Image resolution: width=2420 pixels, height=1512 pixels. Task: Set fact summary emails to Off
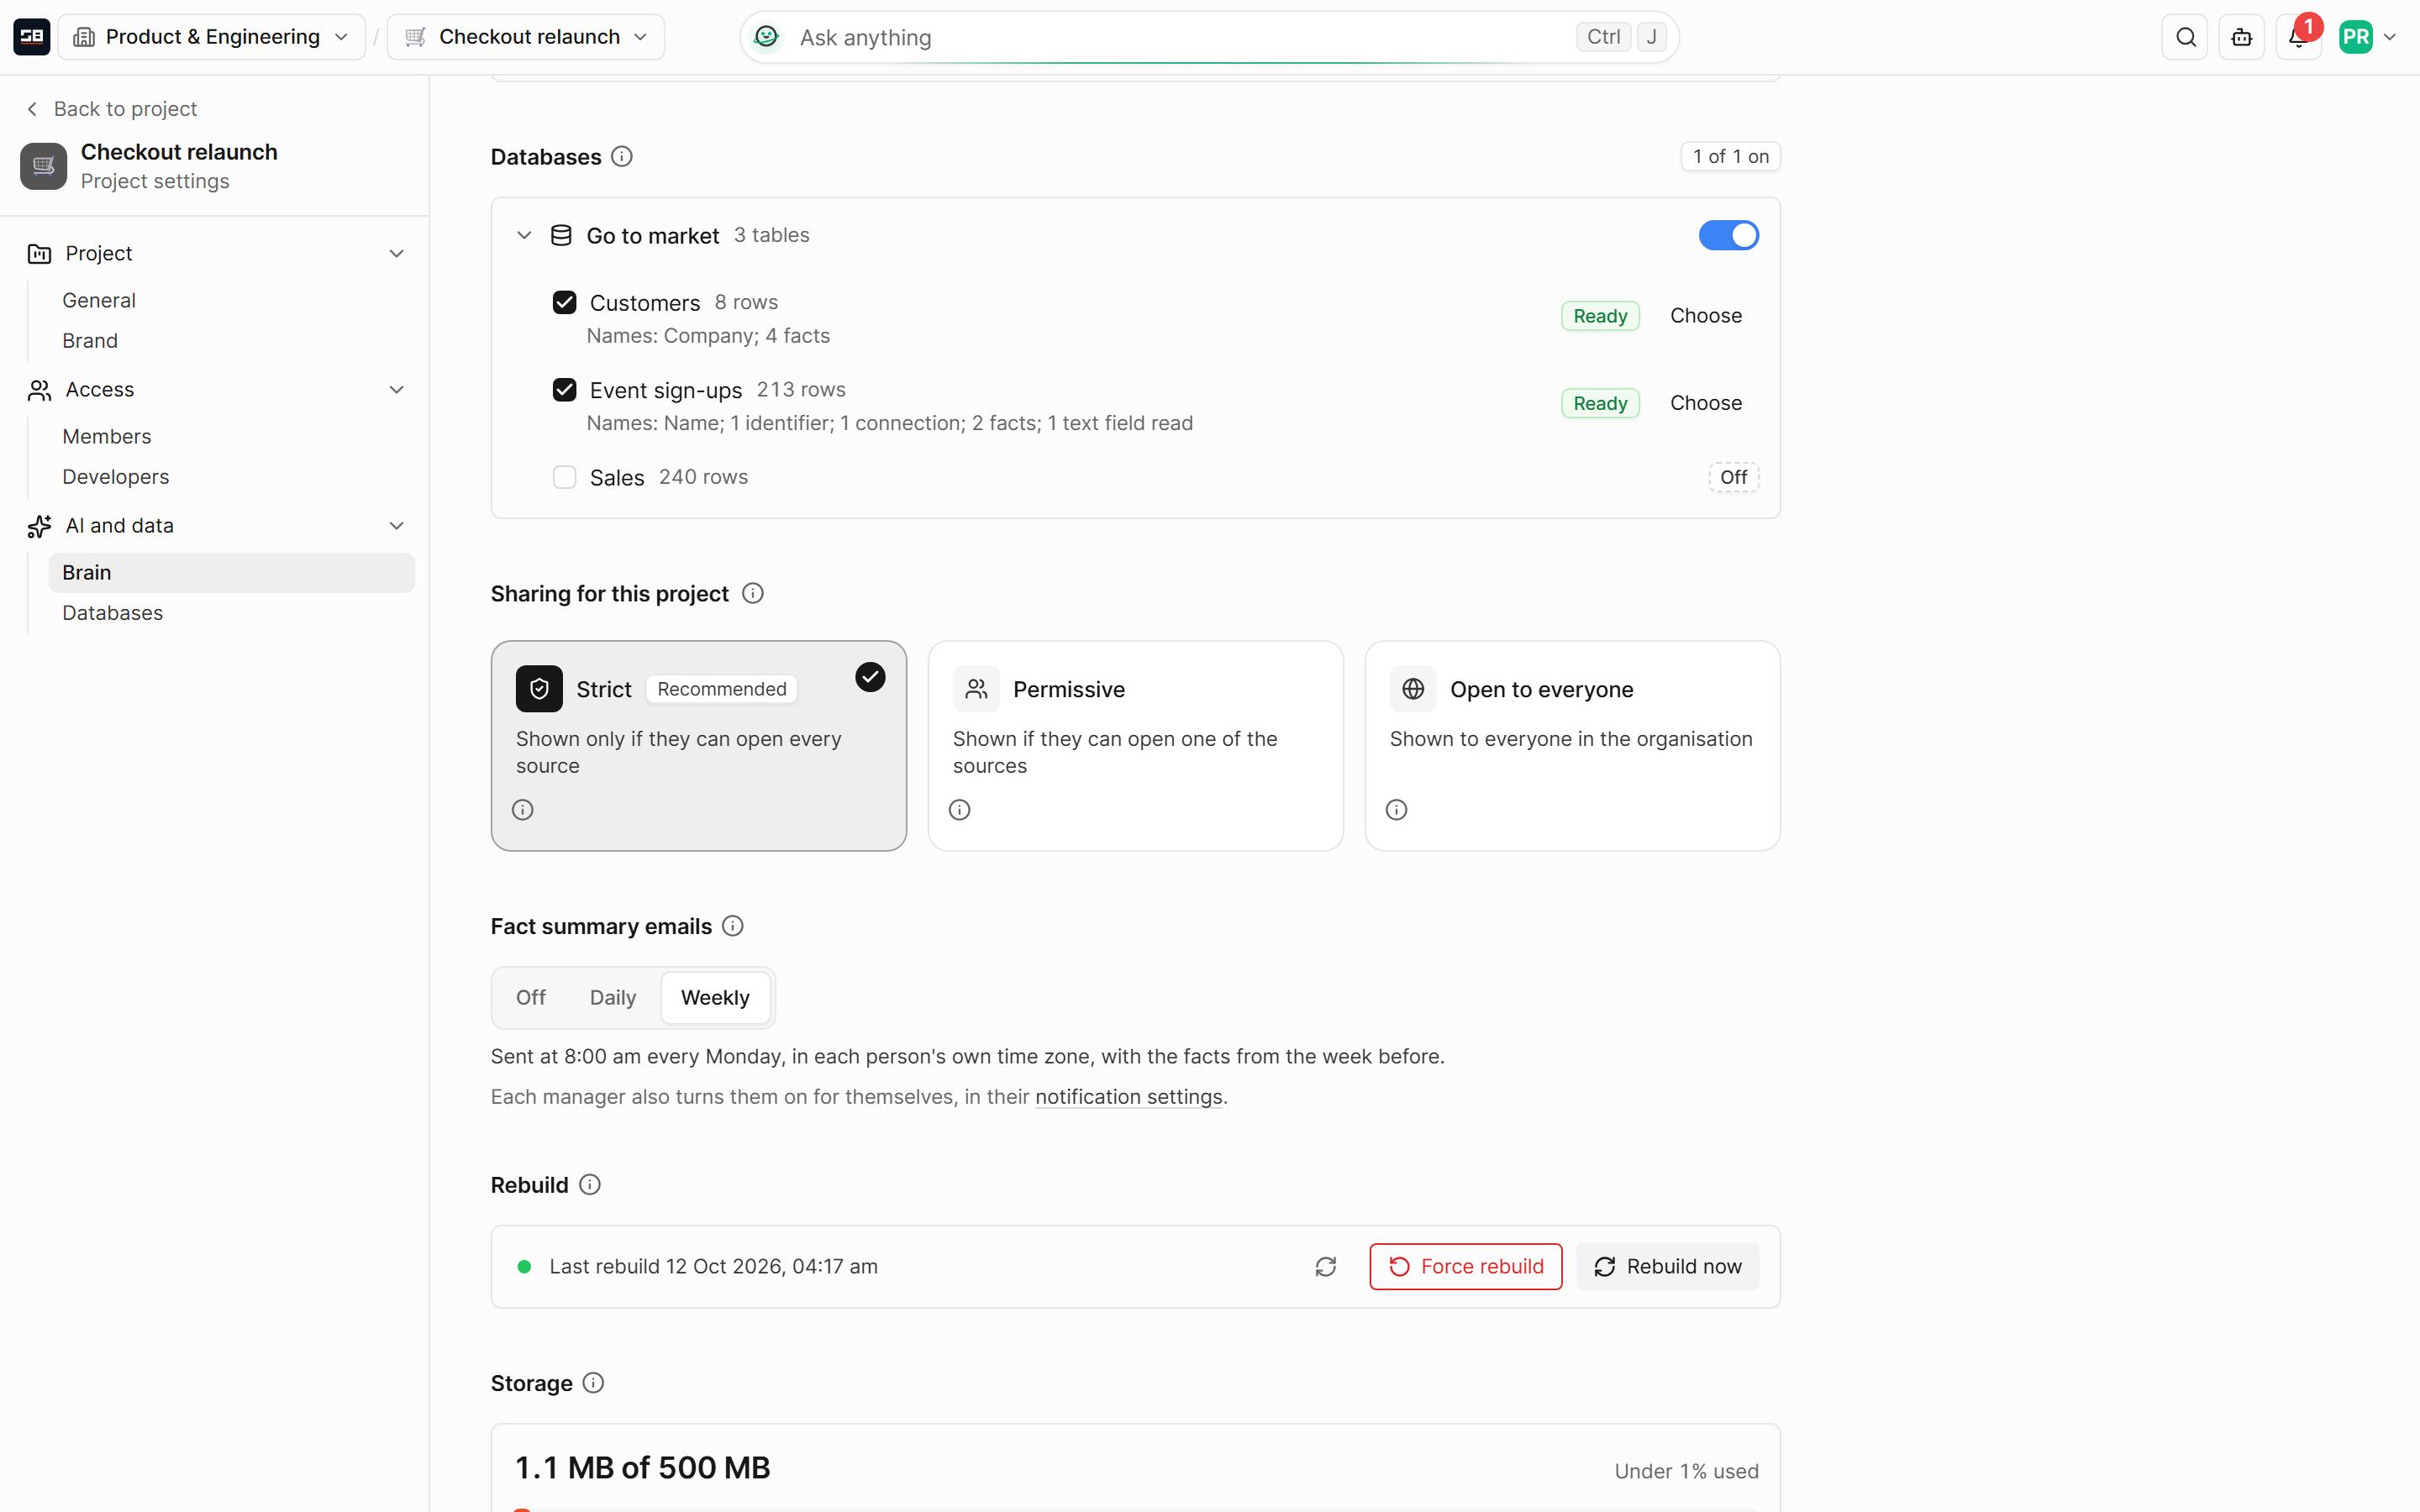(x=531, y=998)
